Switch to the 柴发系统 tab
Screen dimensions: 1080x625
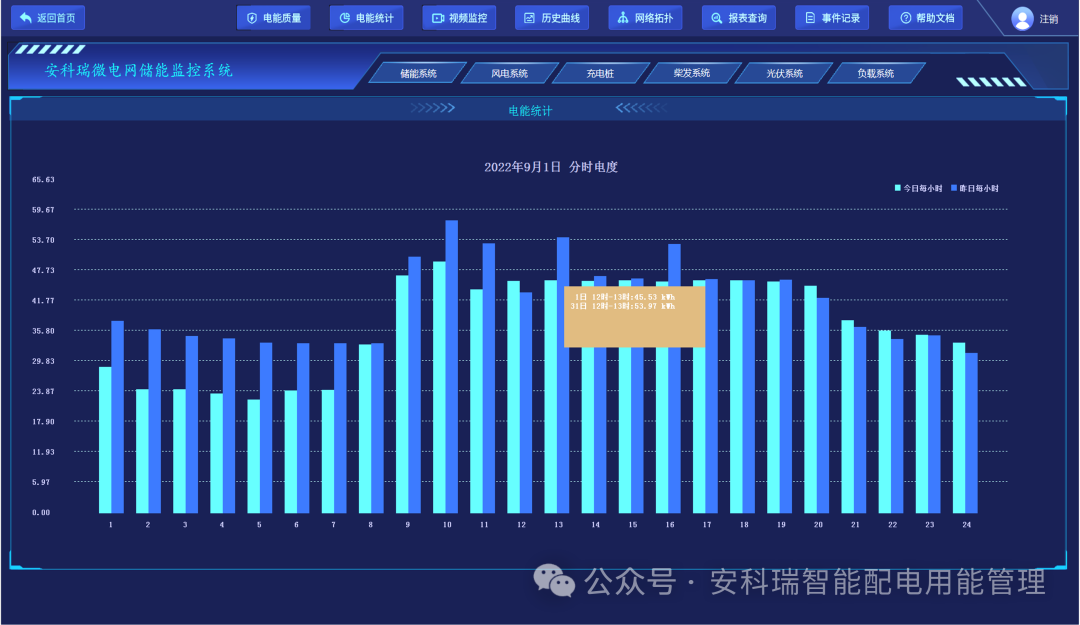(x=692, y=73)
